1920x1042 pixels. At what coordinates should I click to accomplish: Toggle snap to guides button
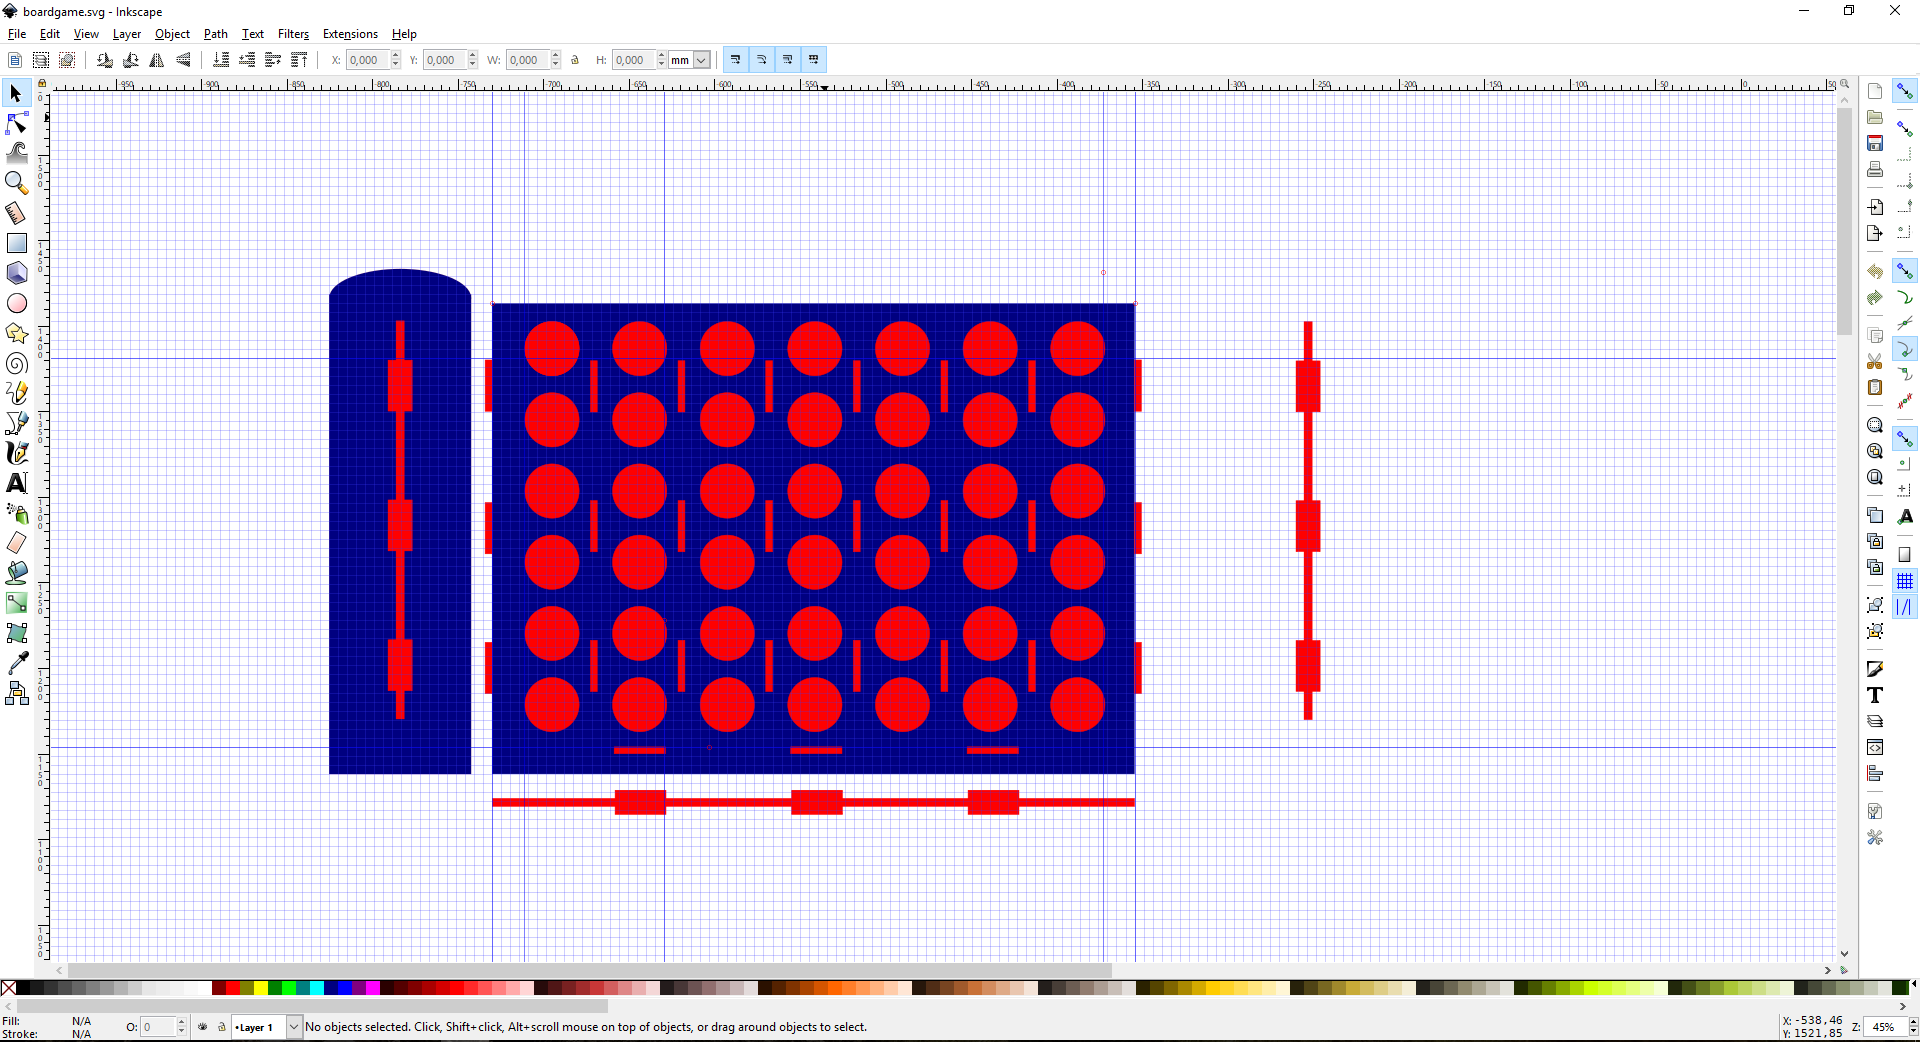point(1905,607)
